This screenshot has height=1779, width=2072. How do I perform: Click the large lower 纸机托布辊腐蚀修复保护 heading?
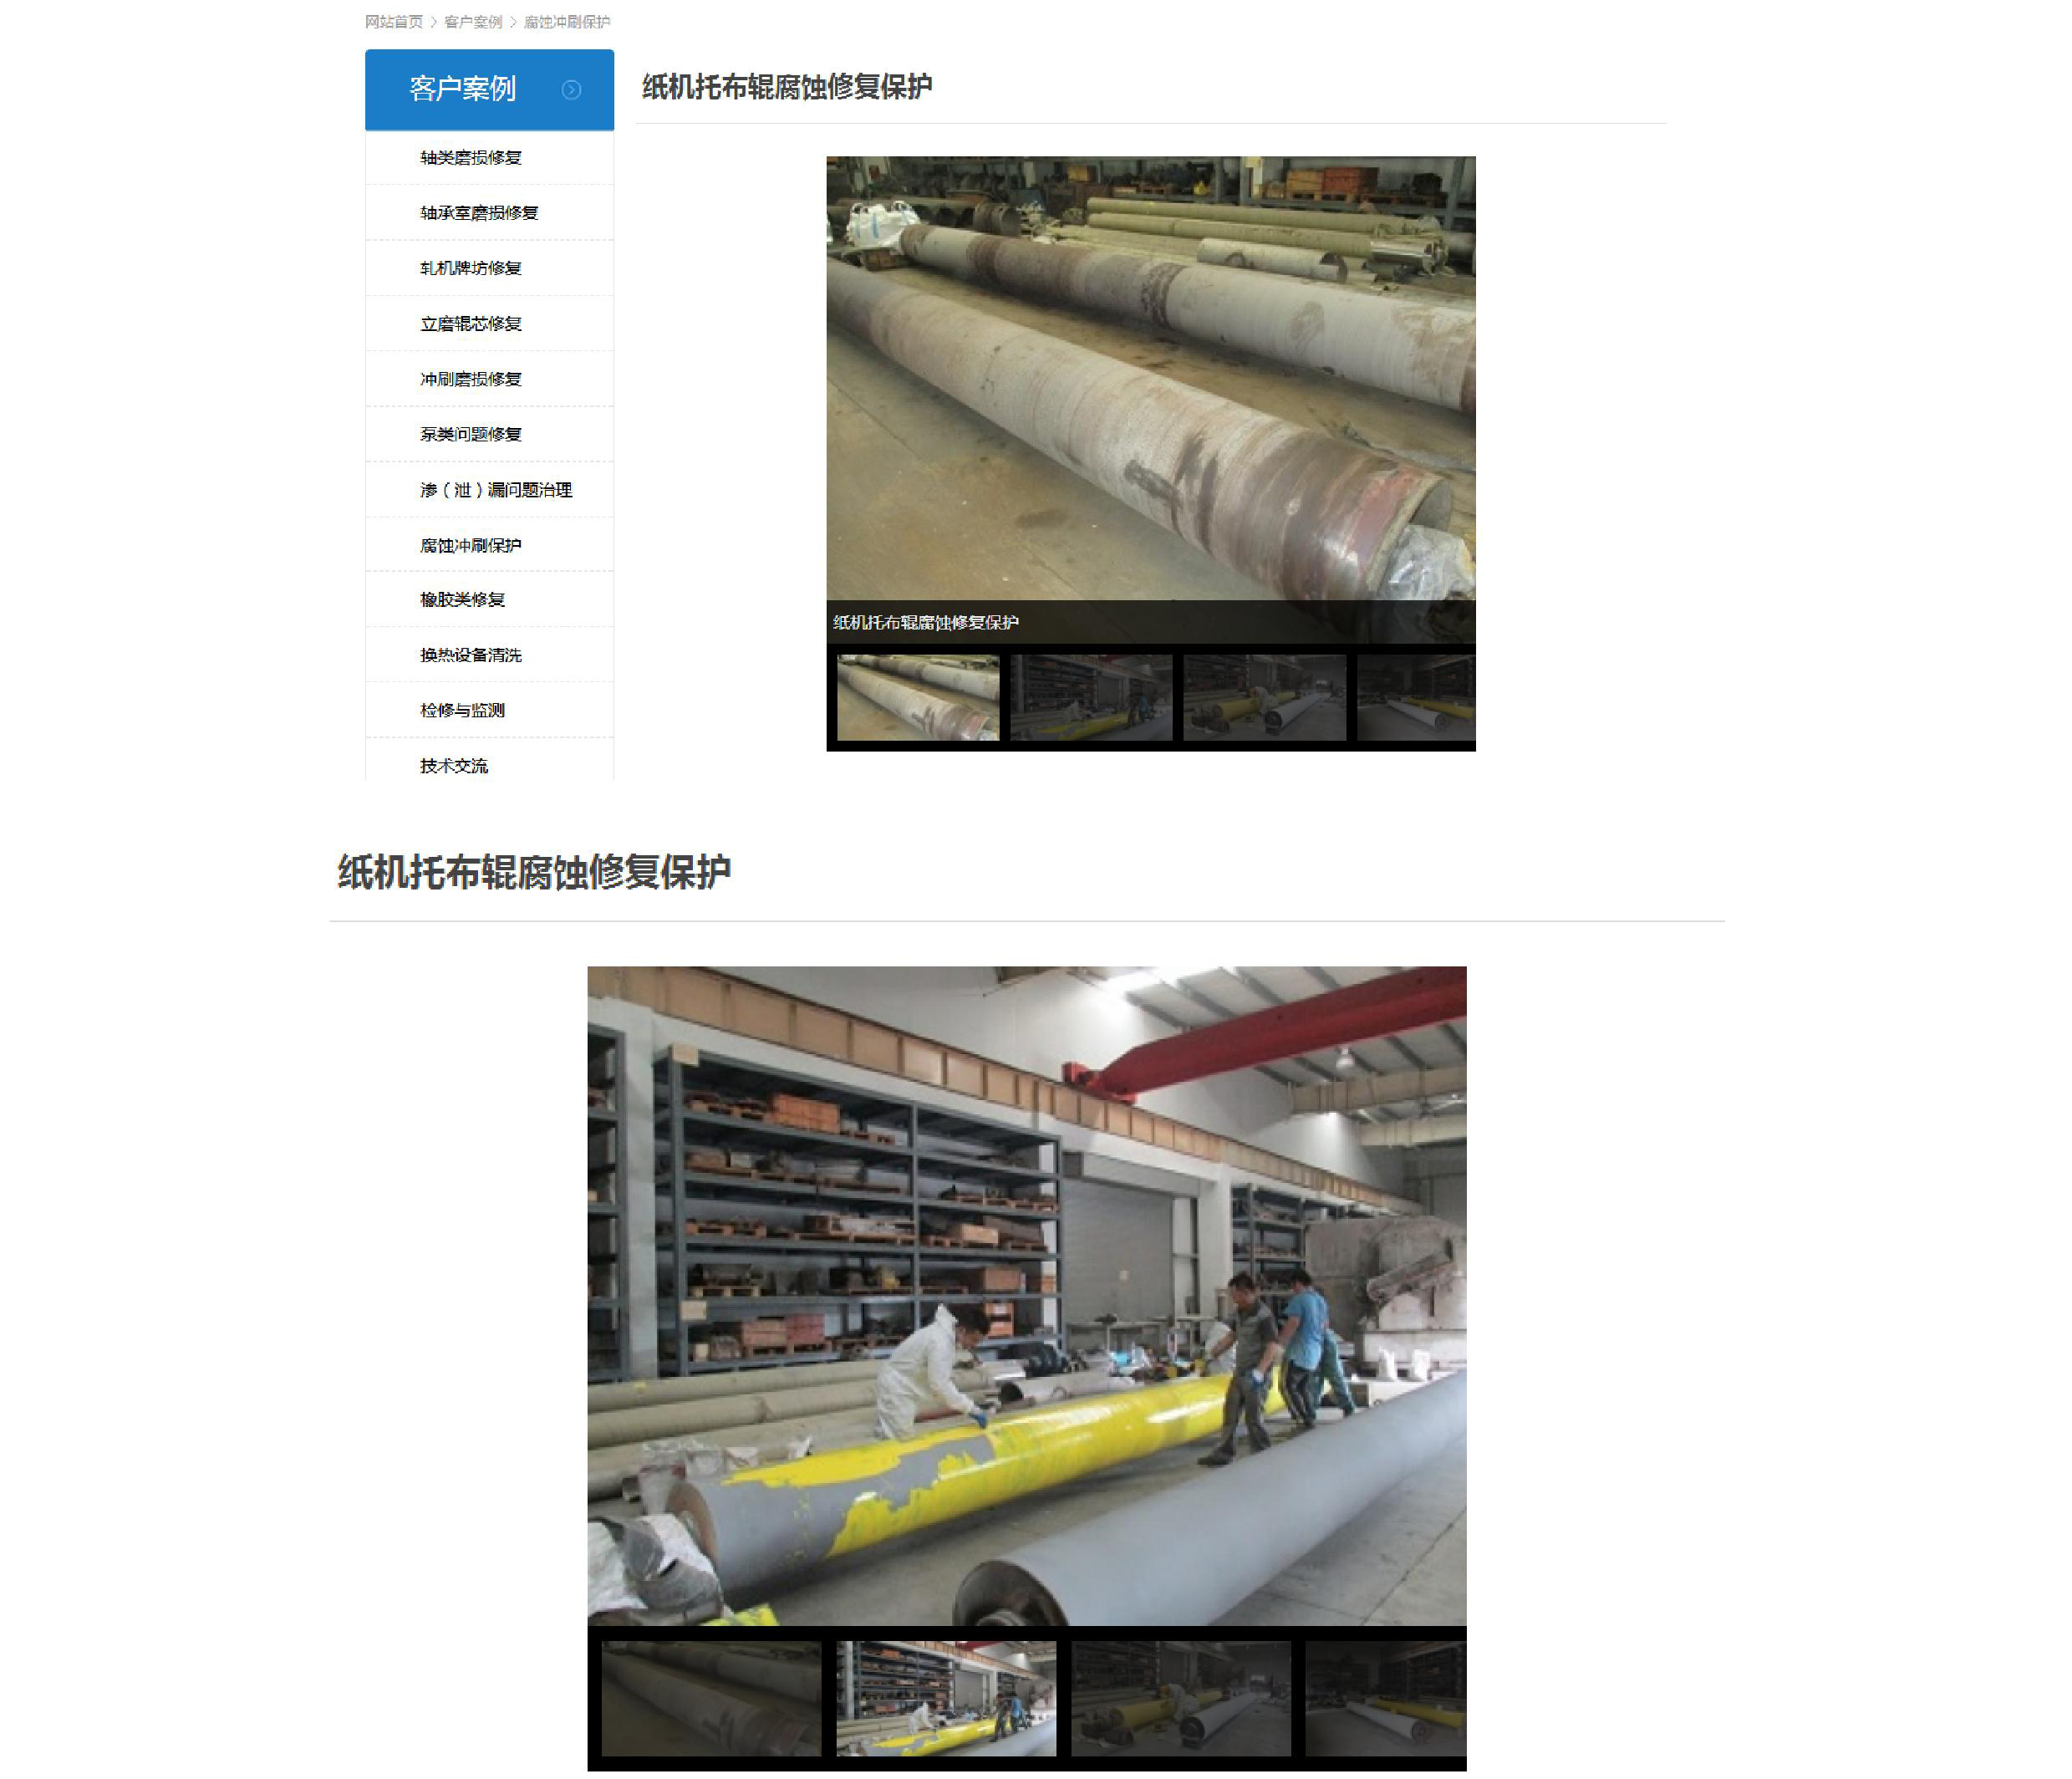tap(534, 872)
